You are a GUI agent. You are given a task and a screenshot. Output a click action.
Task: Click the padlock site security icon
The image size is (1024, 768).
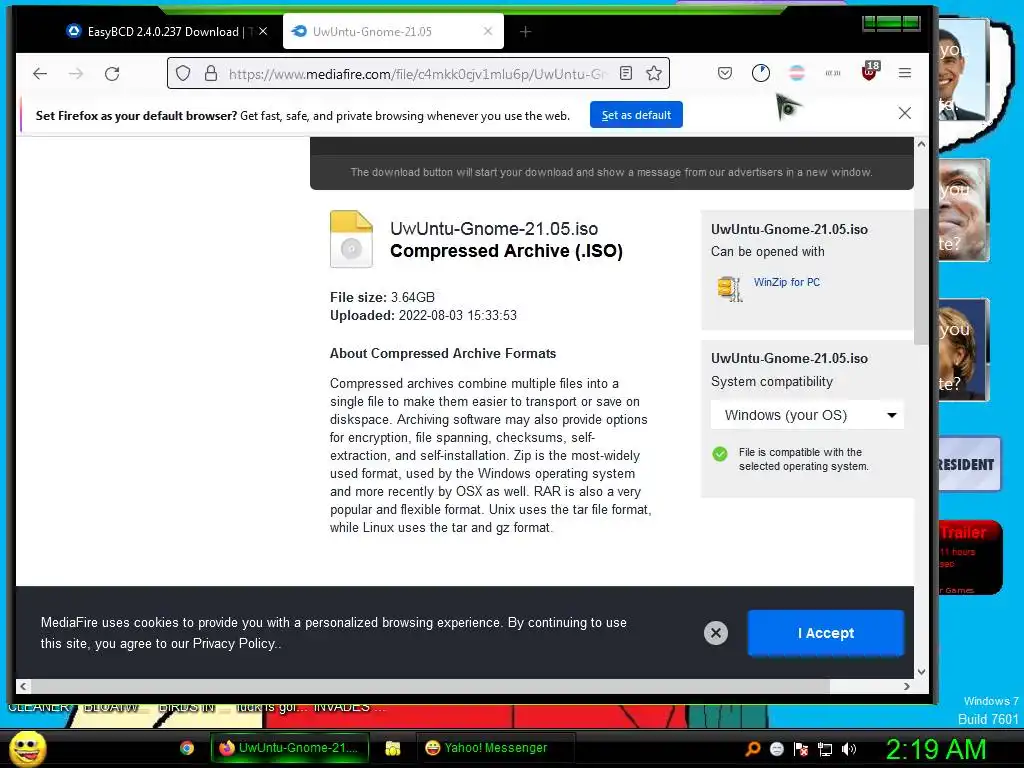click(x=211, y=73)
